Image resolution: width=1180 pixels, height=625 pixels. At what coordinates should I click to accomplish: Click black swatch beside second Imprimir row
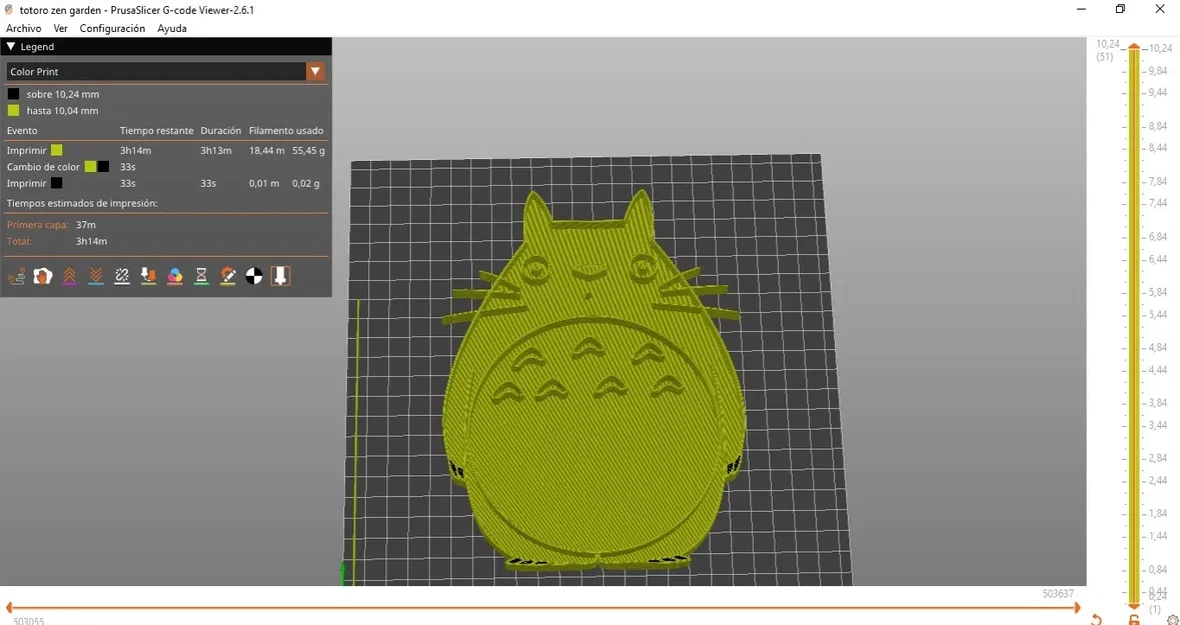tap(56, 183)
